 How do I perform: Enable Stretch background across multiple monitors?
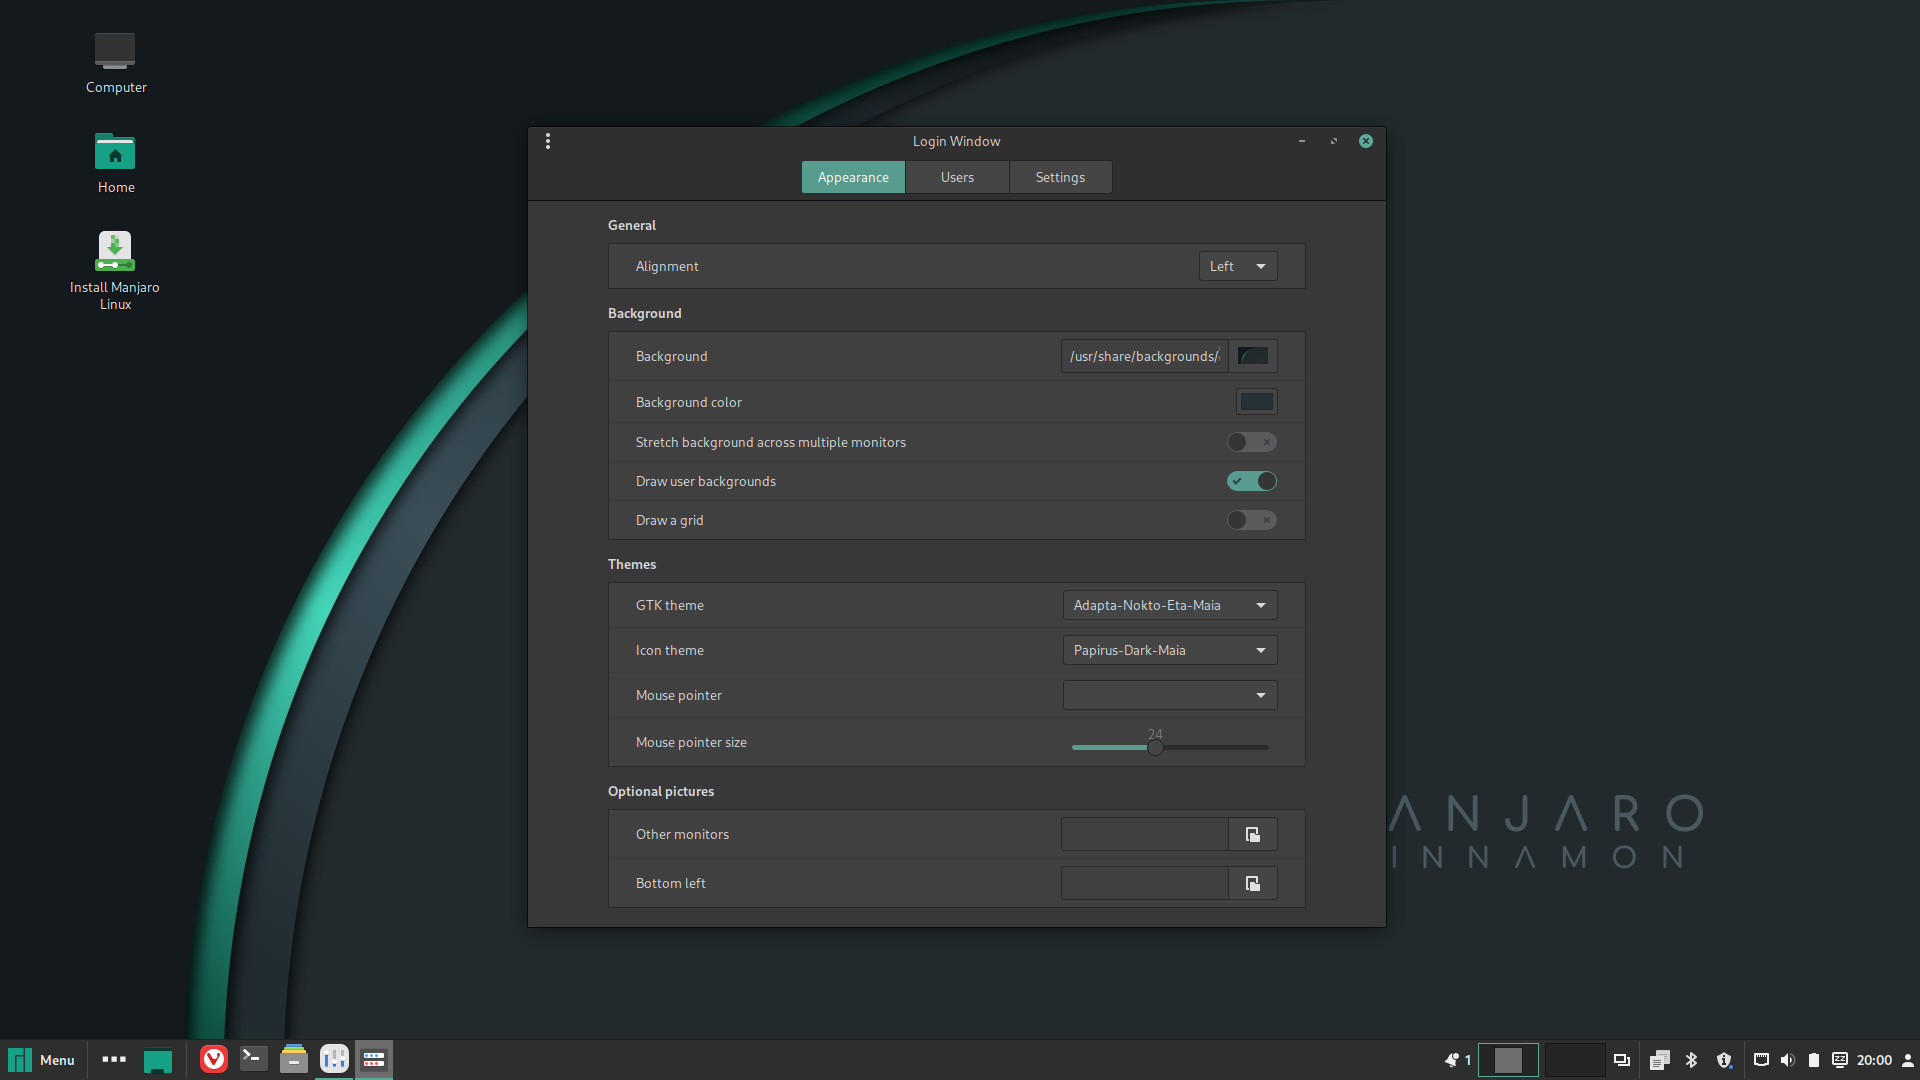tap(1251, 442)
